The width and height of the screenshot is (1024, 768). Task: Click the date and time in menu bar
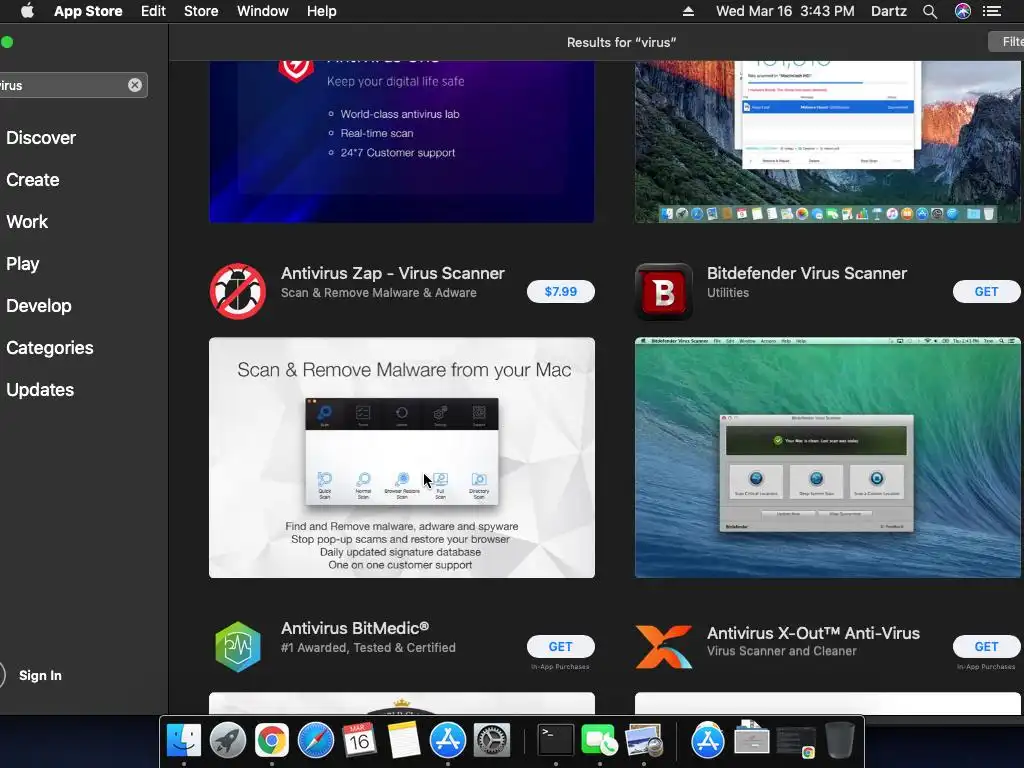(785, 11)
